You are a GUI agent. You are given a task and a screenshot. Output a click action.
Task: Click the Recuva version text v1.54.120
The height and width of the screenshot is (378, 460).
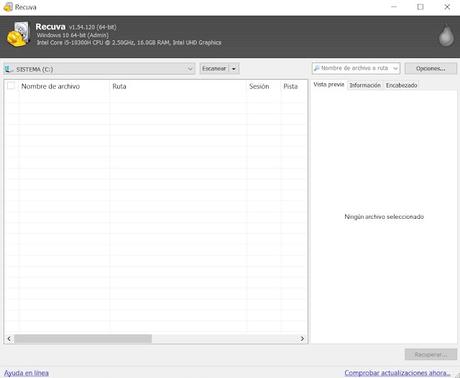[x=93, y=27]
